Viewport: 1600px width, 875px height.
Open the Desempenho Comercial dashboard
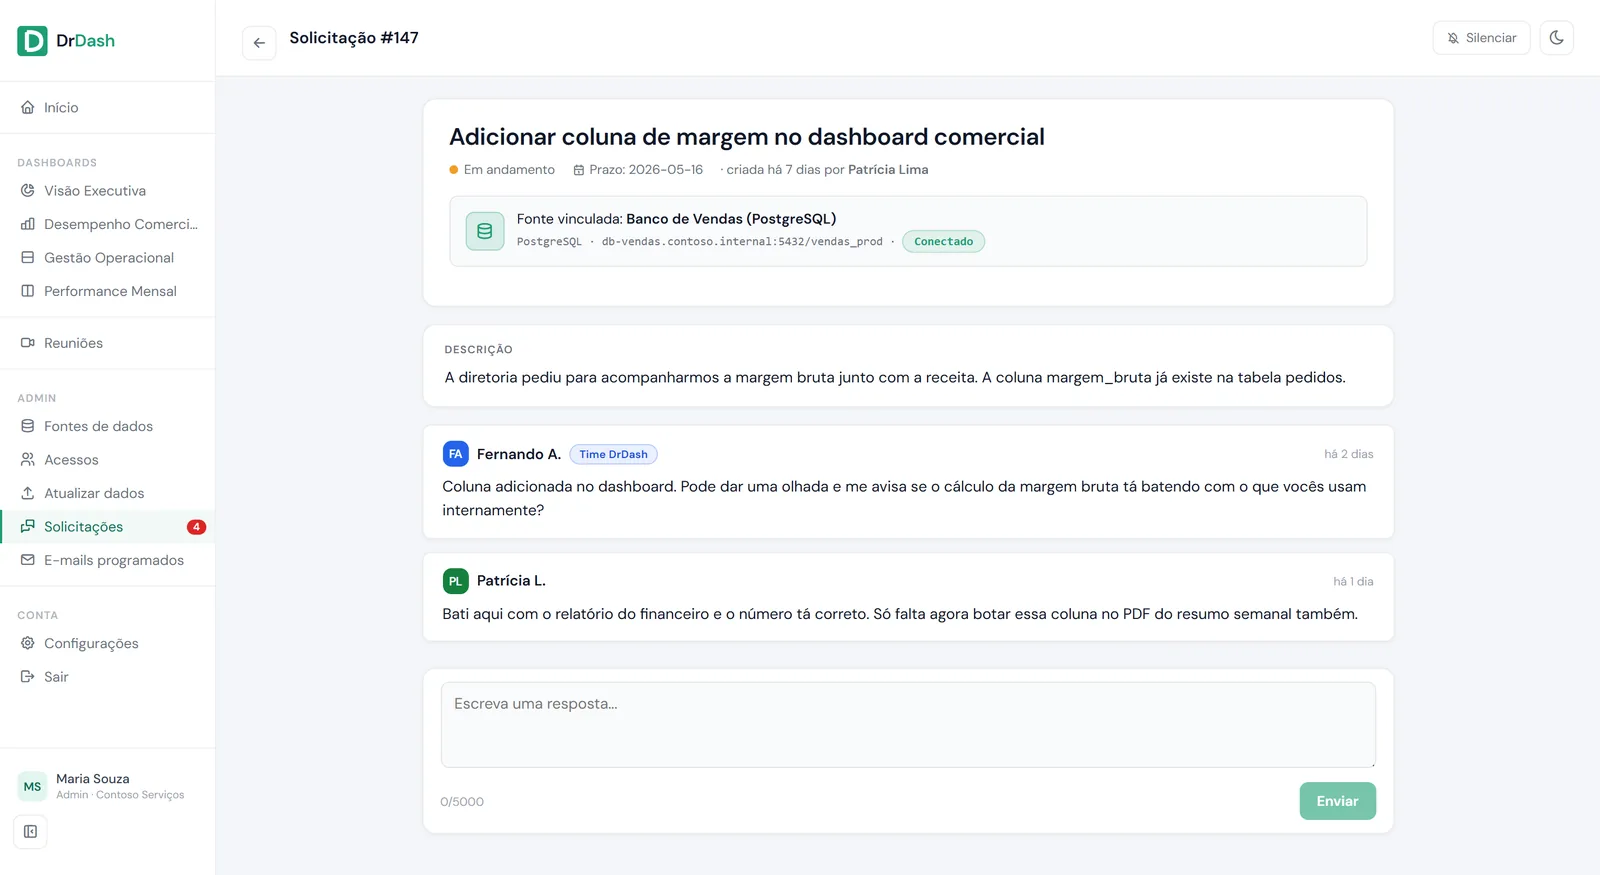pyautogui.click(x=107, y=224)
